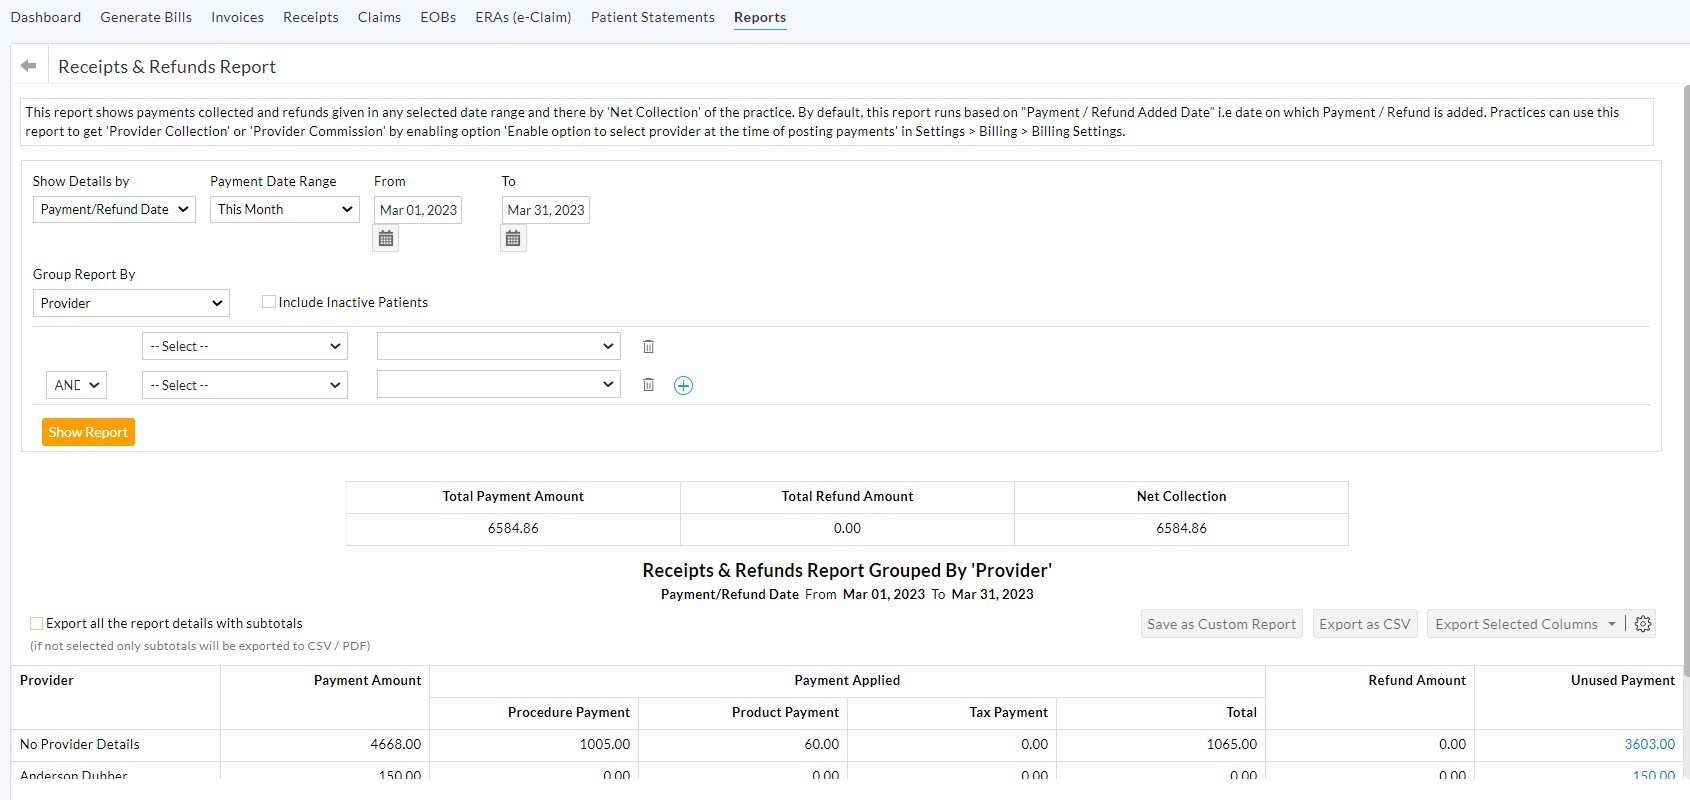Delete the AND filter row
Viewport: 1690px width, 800px height.
pos(648,385)
